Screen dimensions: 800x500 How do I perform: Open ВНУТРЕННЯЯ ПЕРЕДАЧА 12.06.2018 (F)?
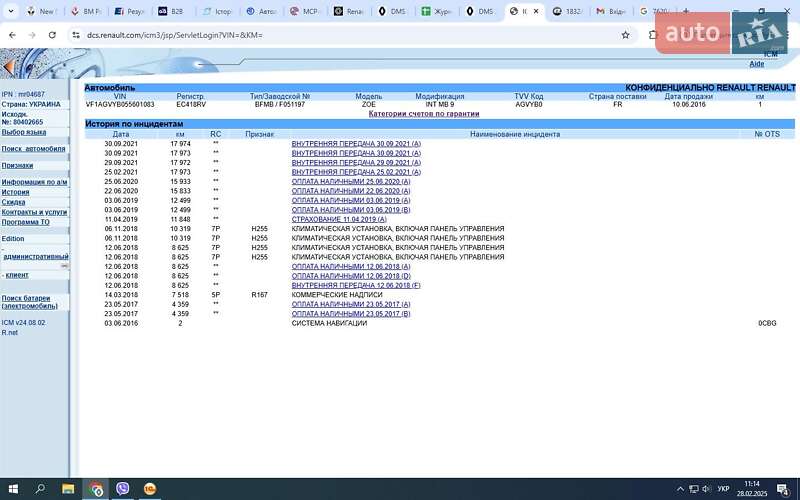coord(356,286)
